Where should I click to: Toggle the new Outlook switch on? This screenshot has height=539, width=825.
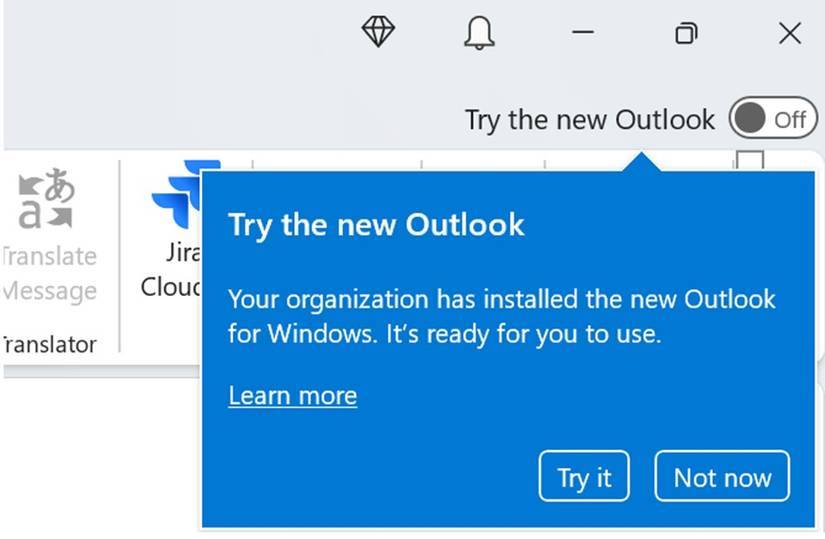coord(773,119)
